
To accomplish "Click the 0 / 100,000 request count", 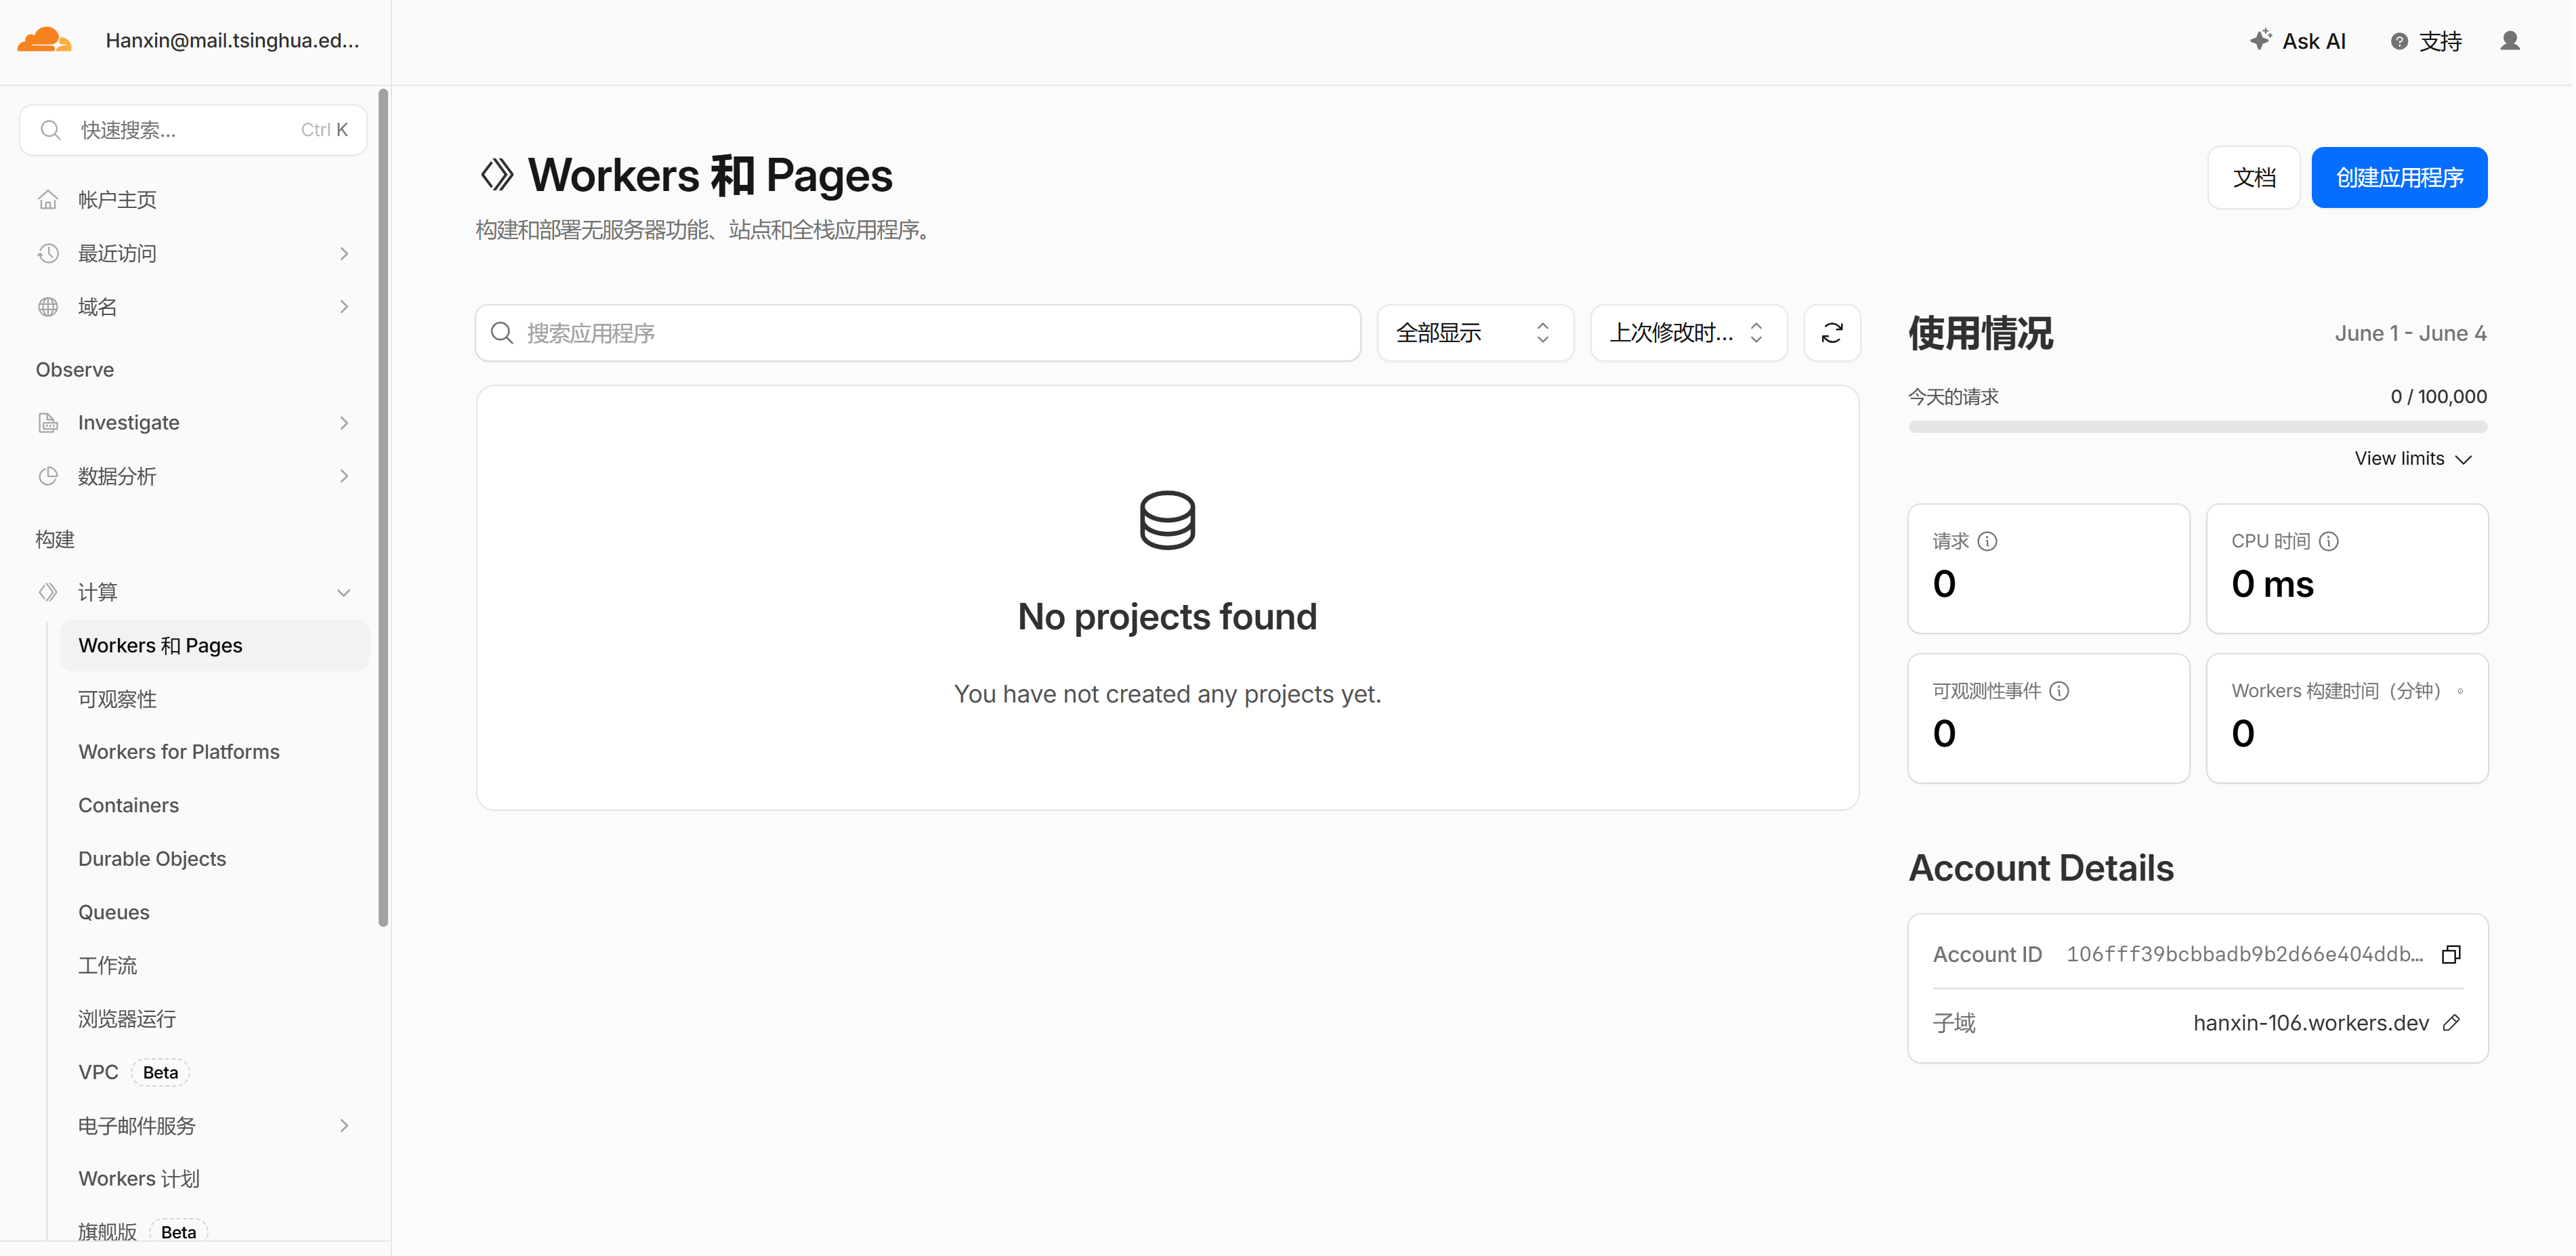I will pyautogui.click(x=2438, y=397).
